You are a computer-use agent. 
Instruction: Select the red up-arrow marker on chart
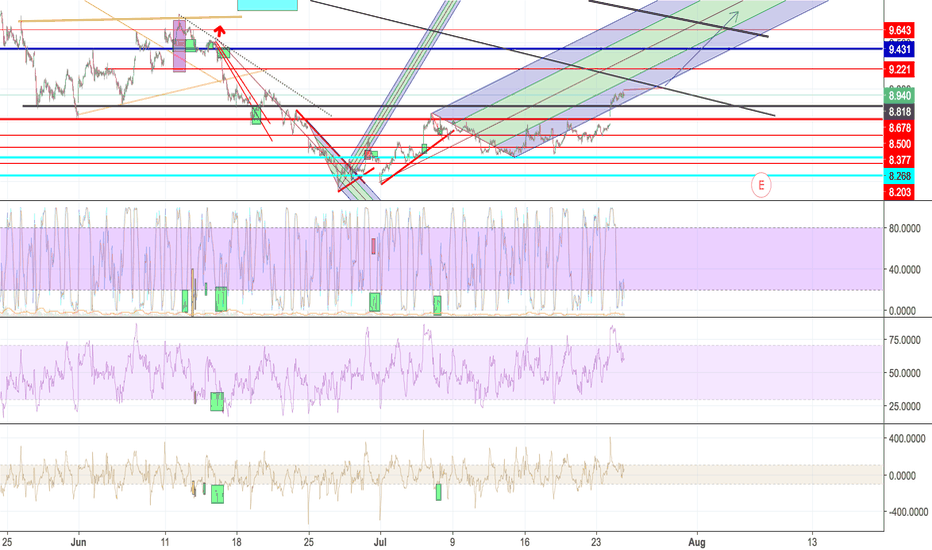pyautogui.click(x=220, y=32)
